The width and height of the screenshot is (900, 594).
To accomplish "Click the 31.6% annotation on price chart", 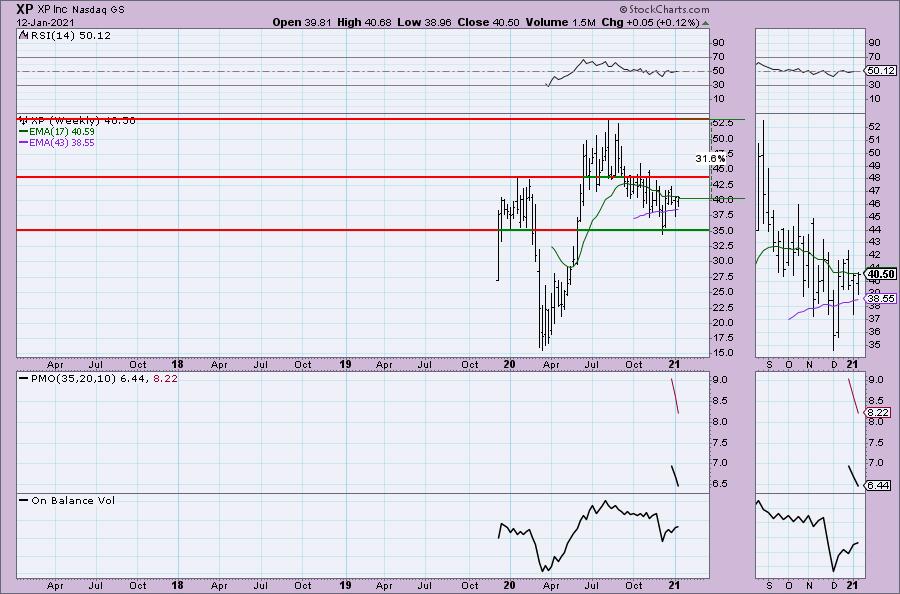I will [710, 158].
